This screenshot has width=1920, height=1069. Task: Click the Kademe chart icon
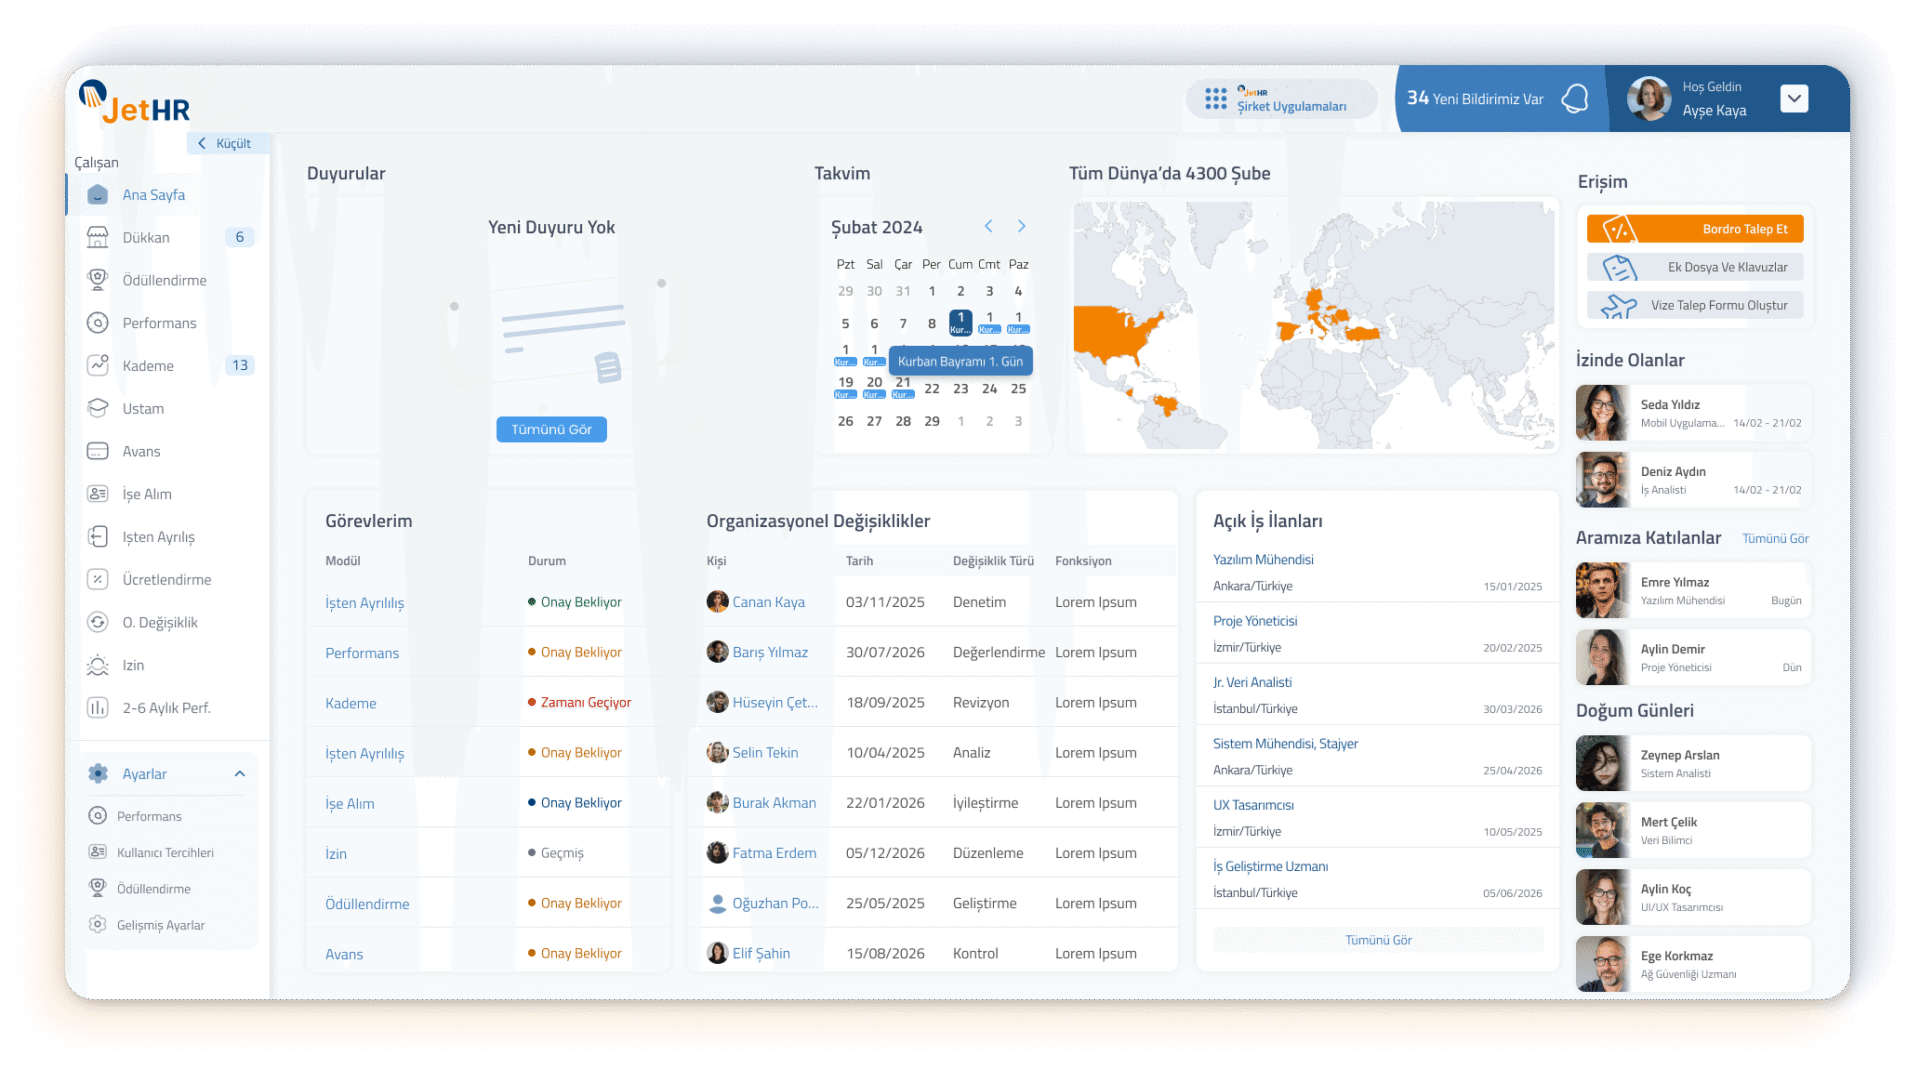[97, 365]
